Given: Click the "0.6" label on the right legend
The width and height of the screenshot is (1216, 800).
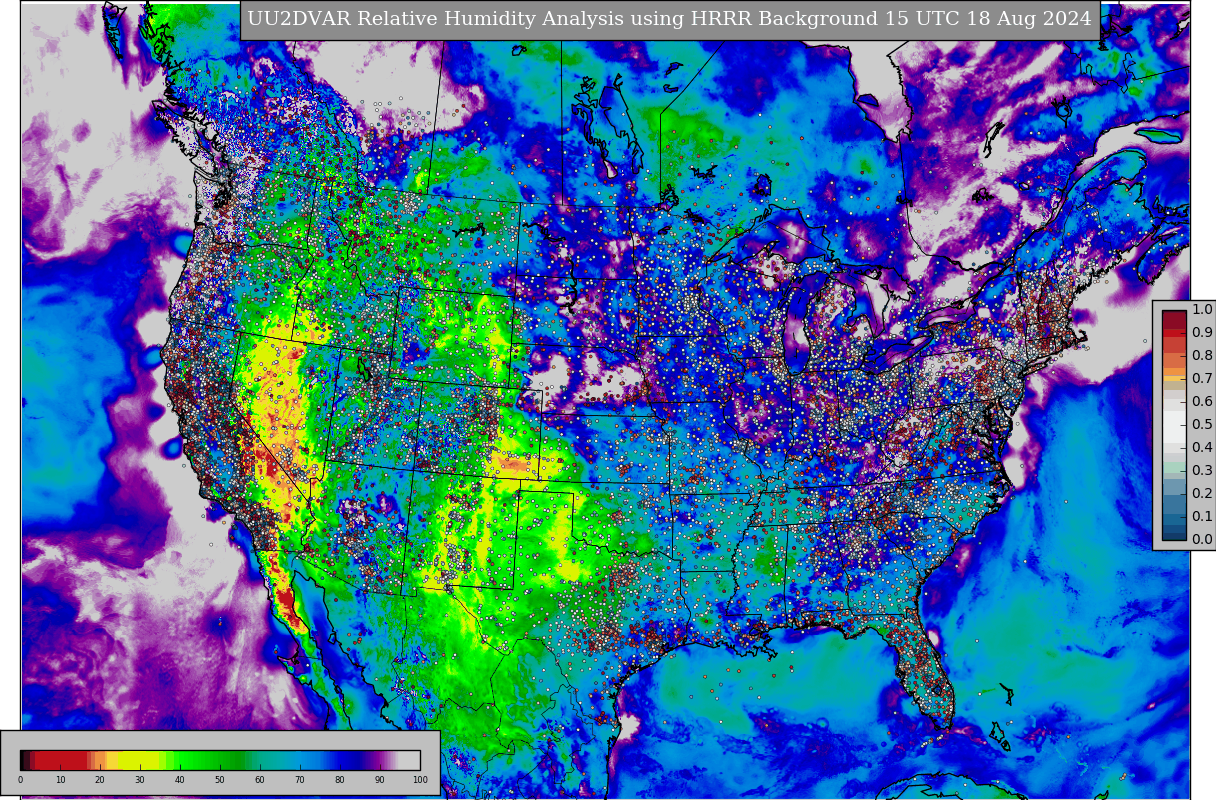Looking at the screenshot, I should click(x=1202, y=402).
